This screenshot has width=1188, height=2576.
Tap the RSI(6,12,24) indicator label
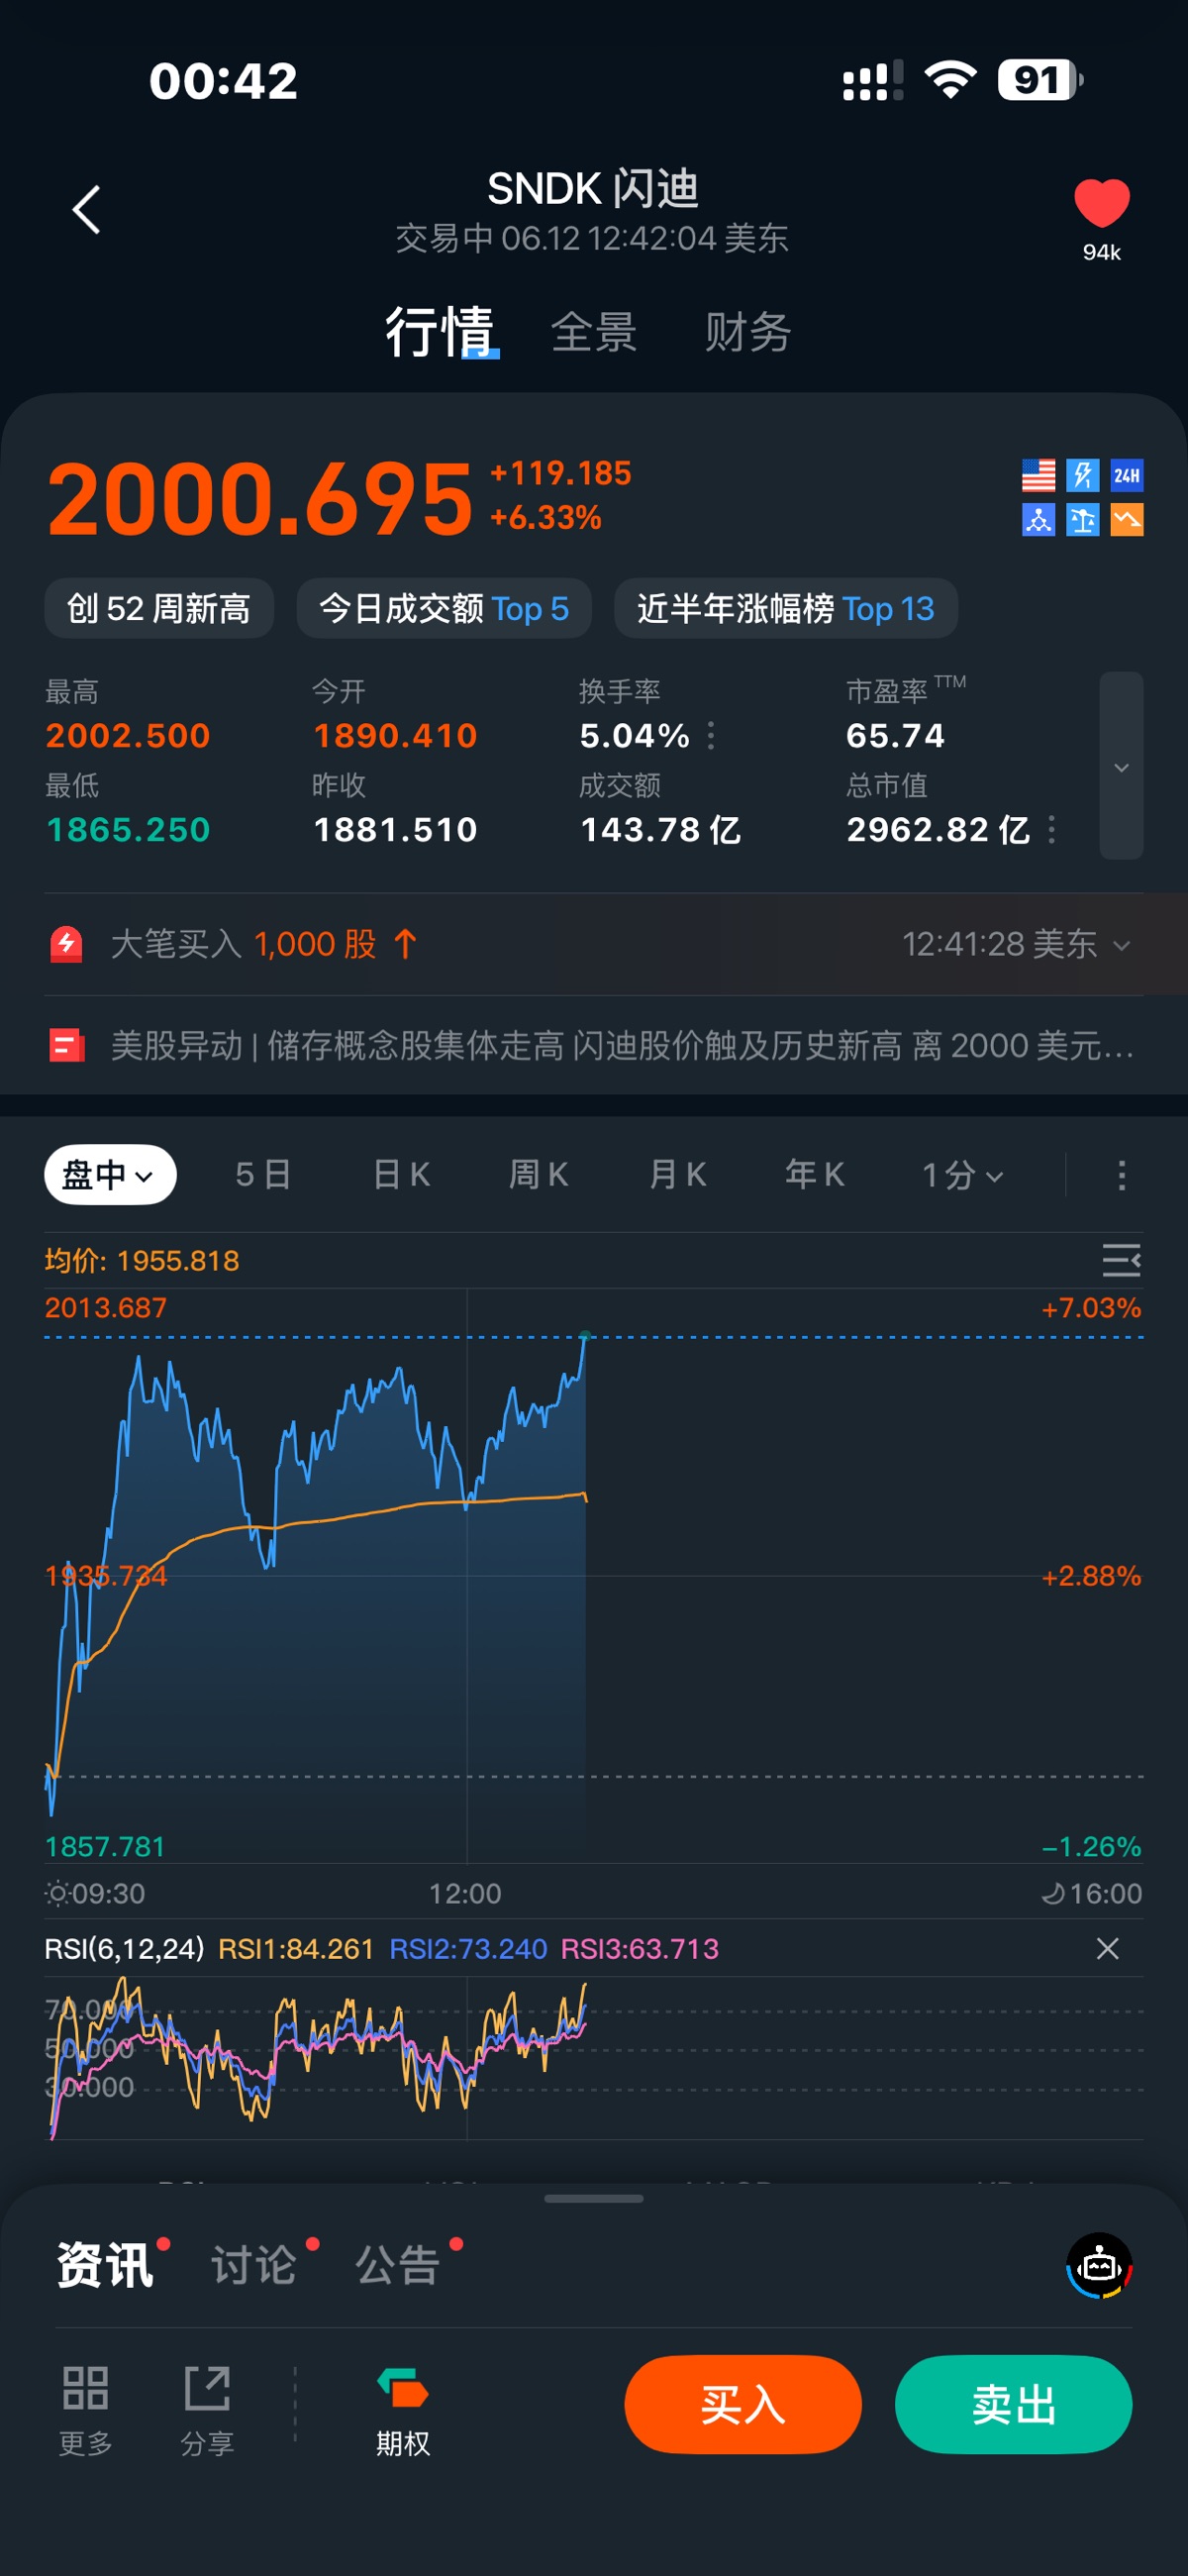pos(125,1948)
